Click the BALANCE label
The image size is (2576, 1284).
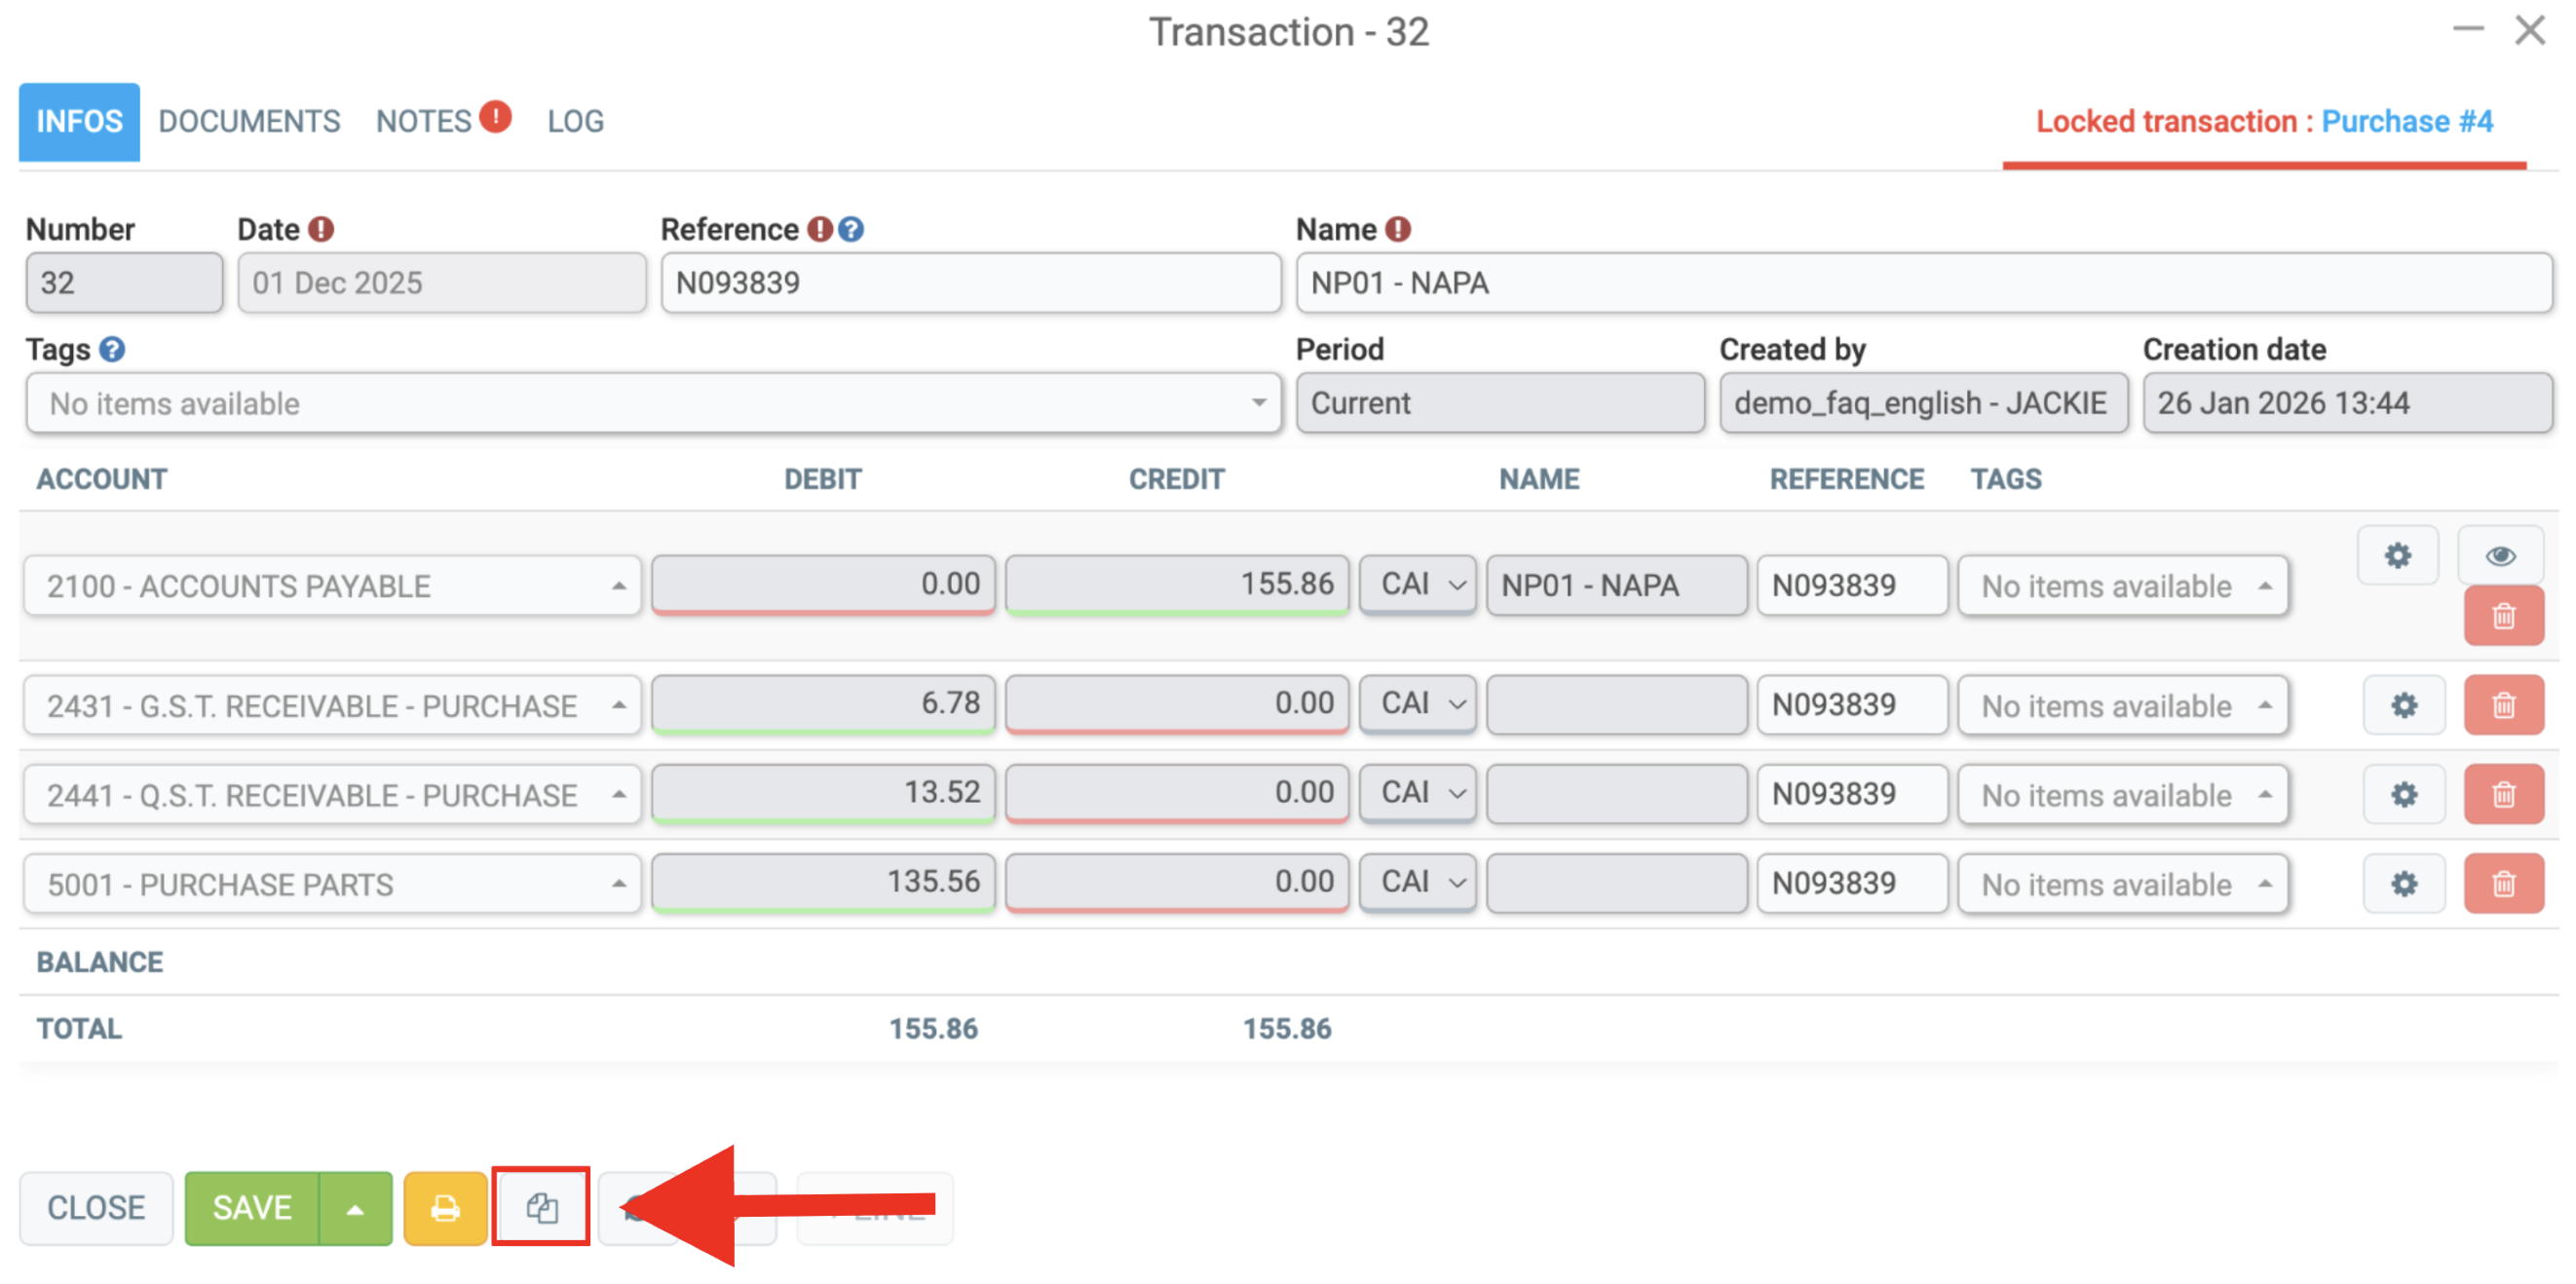coord(99,962)
